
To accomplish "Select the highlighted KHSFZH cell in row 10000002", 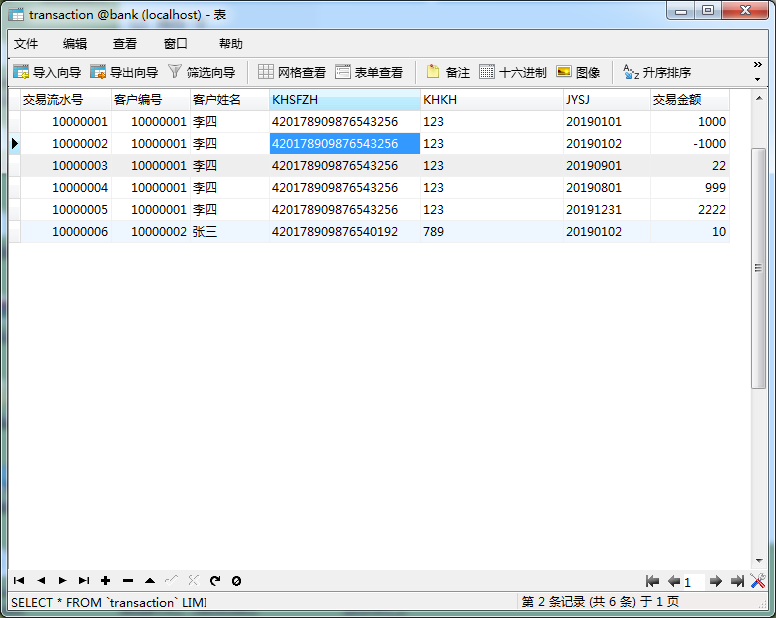I will coord(345,143).
